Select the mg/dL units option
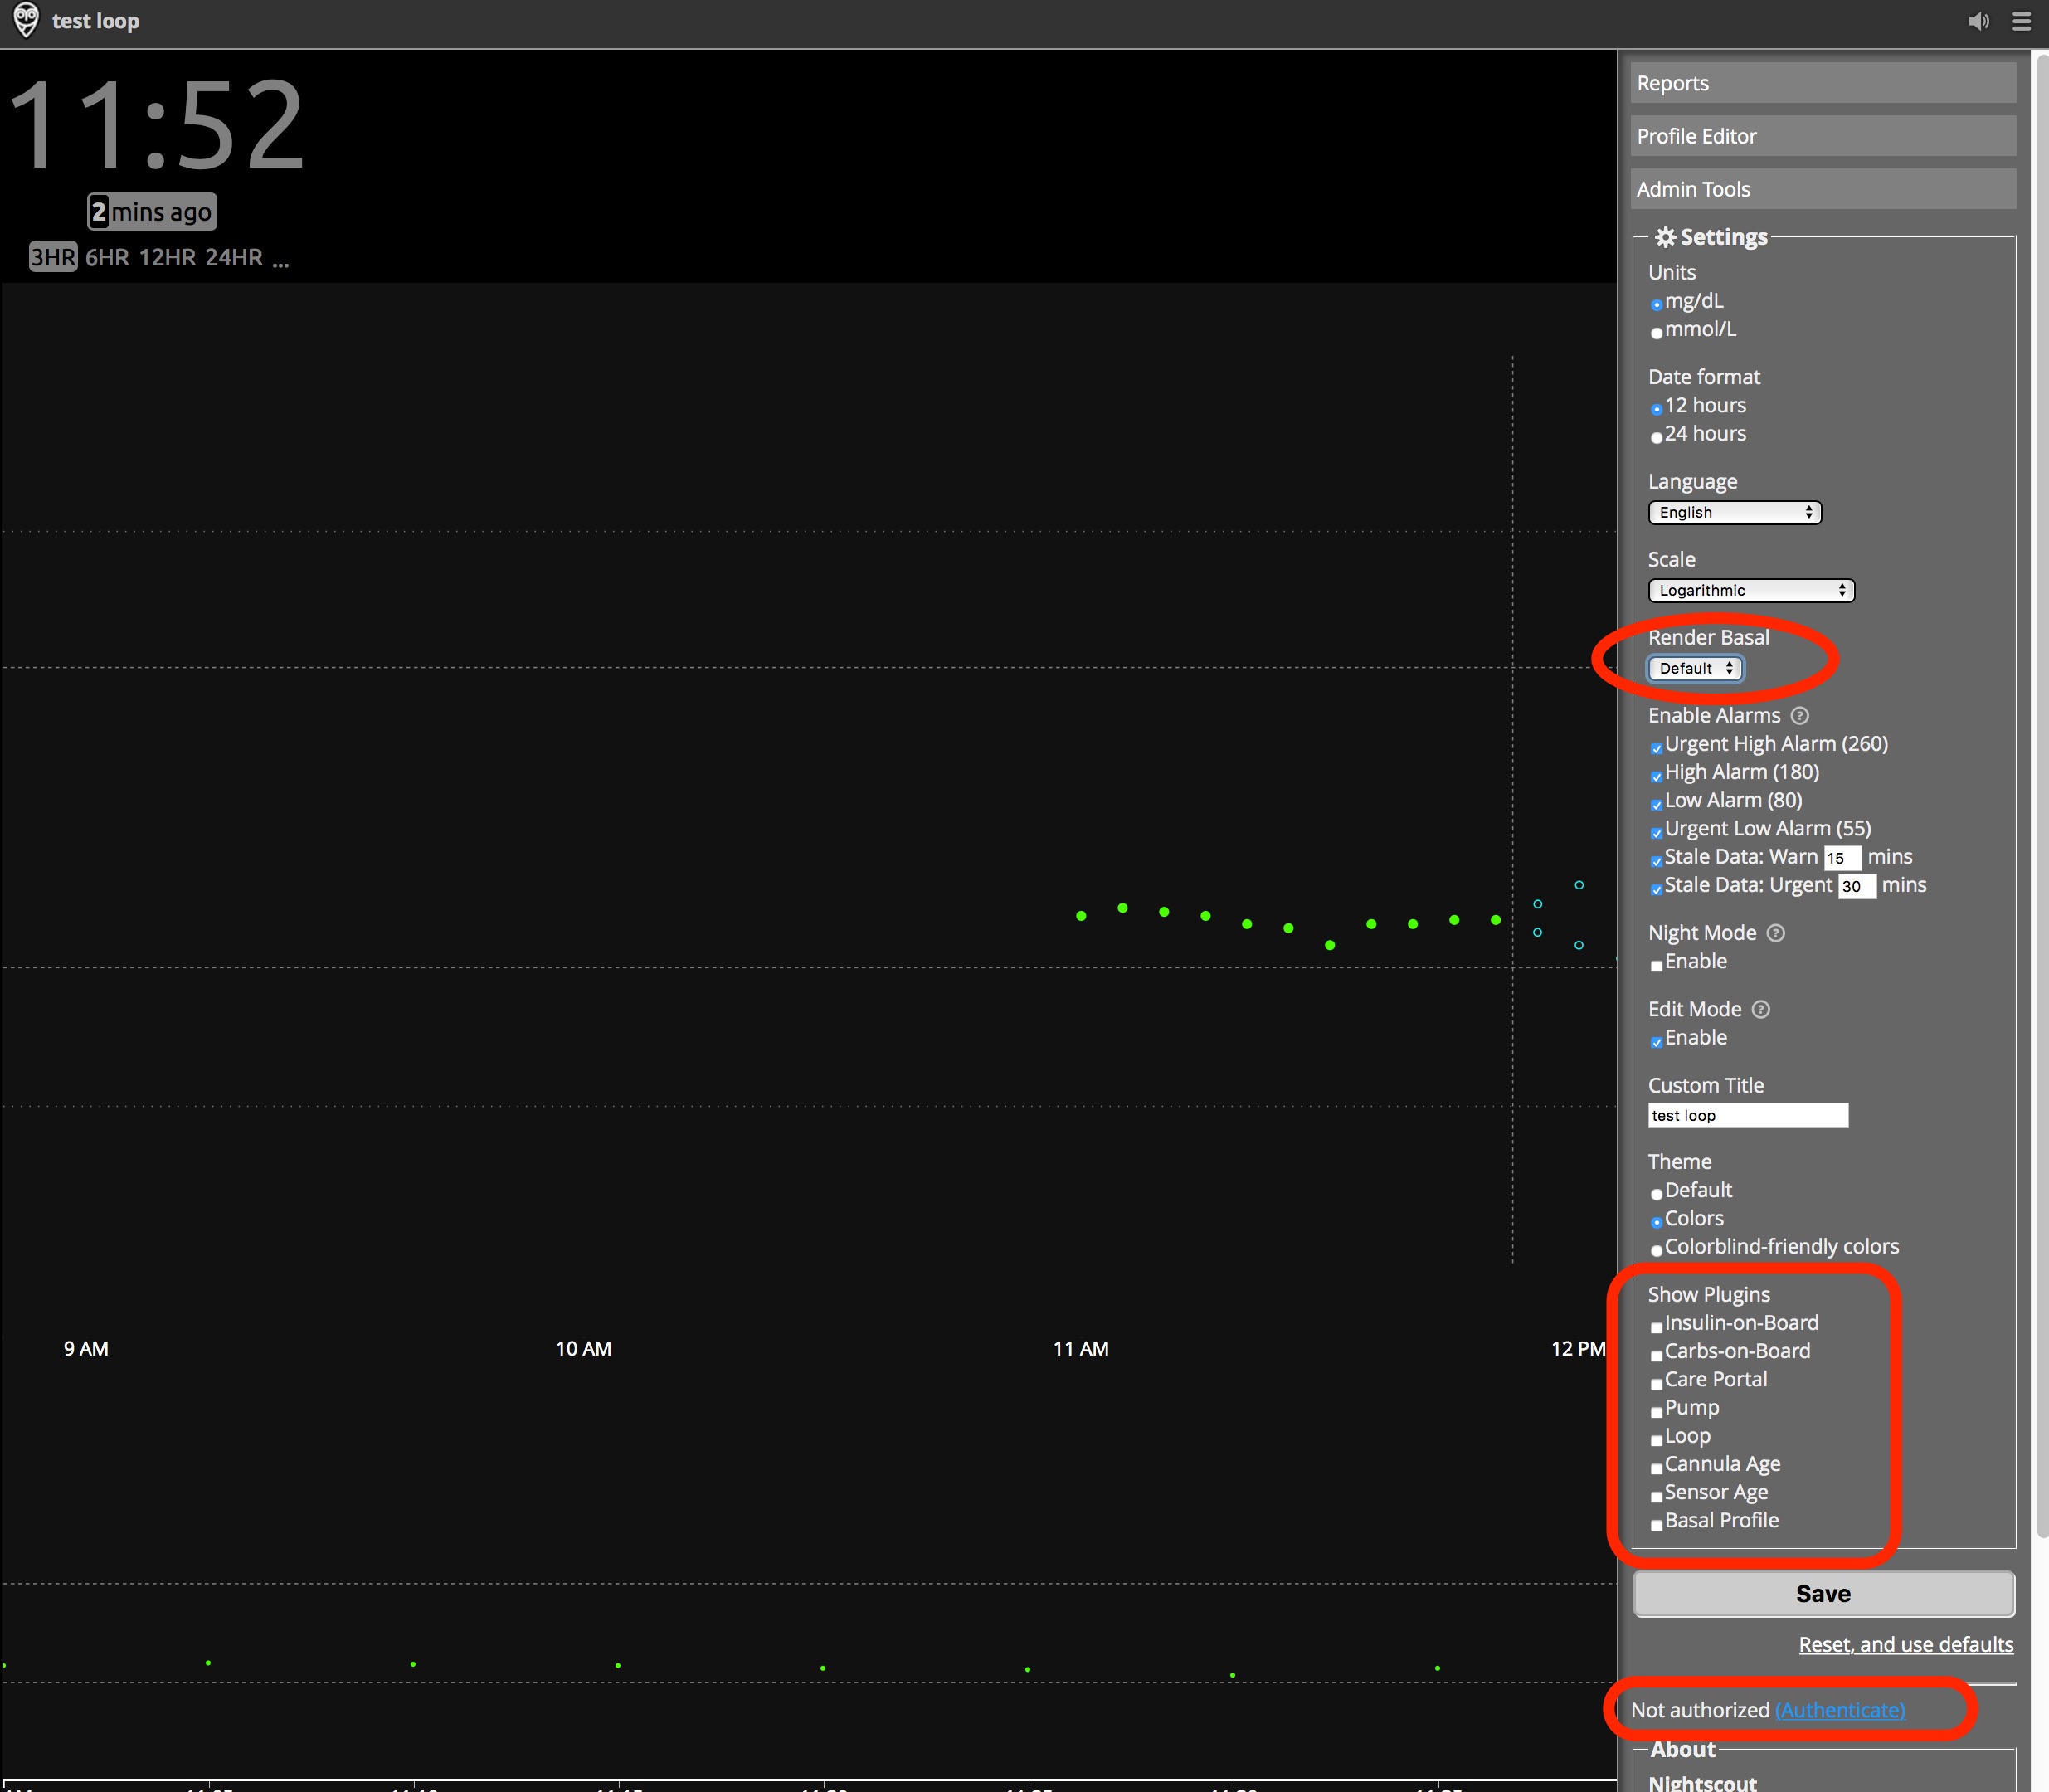The width and height of the screenshot is (2049, 1792). pyautogui.click(x=1657, y=304)
